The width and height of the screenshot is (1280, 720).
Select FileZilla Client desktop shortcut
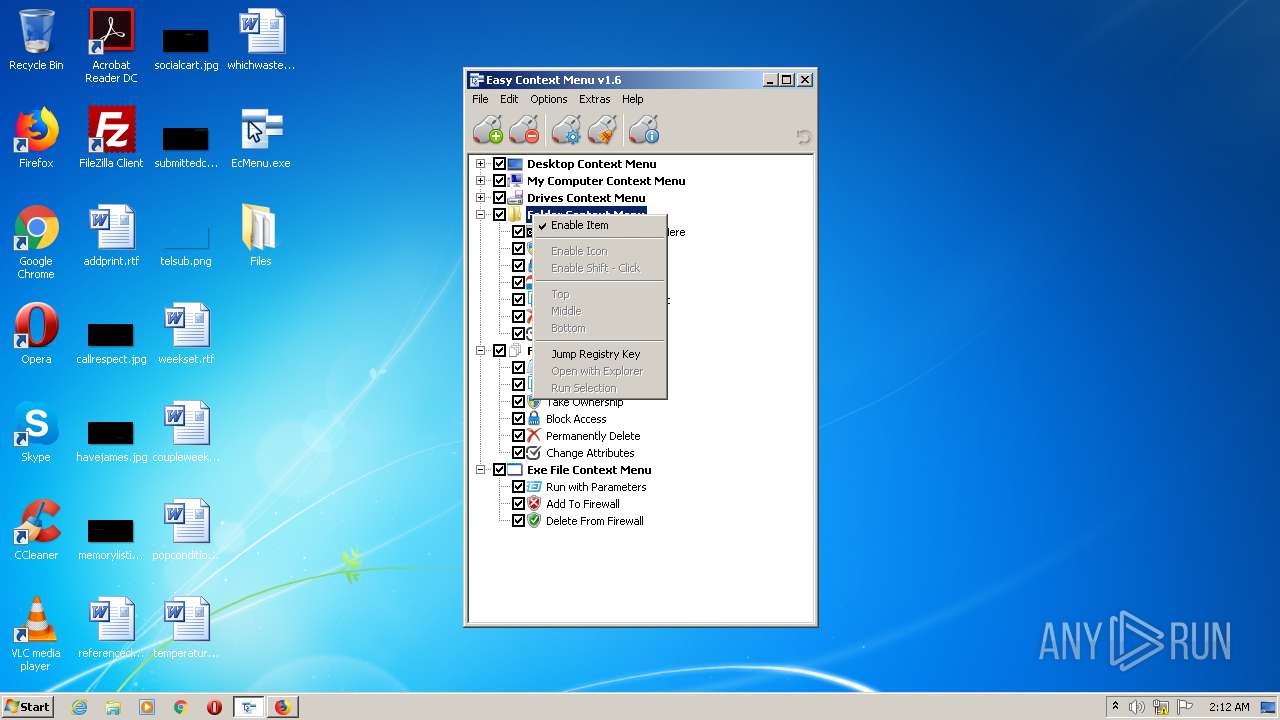pos(111,139)
